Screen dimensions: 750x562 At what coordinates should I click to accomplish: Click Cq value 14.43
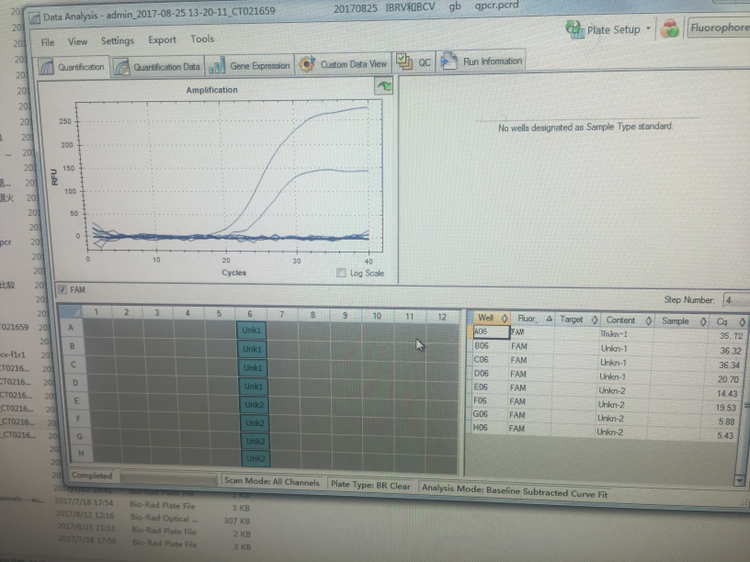pyautogui.click(x=727, y=394)
